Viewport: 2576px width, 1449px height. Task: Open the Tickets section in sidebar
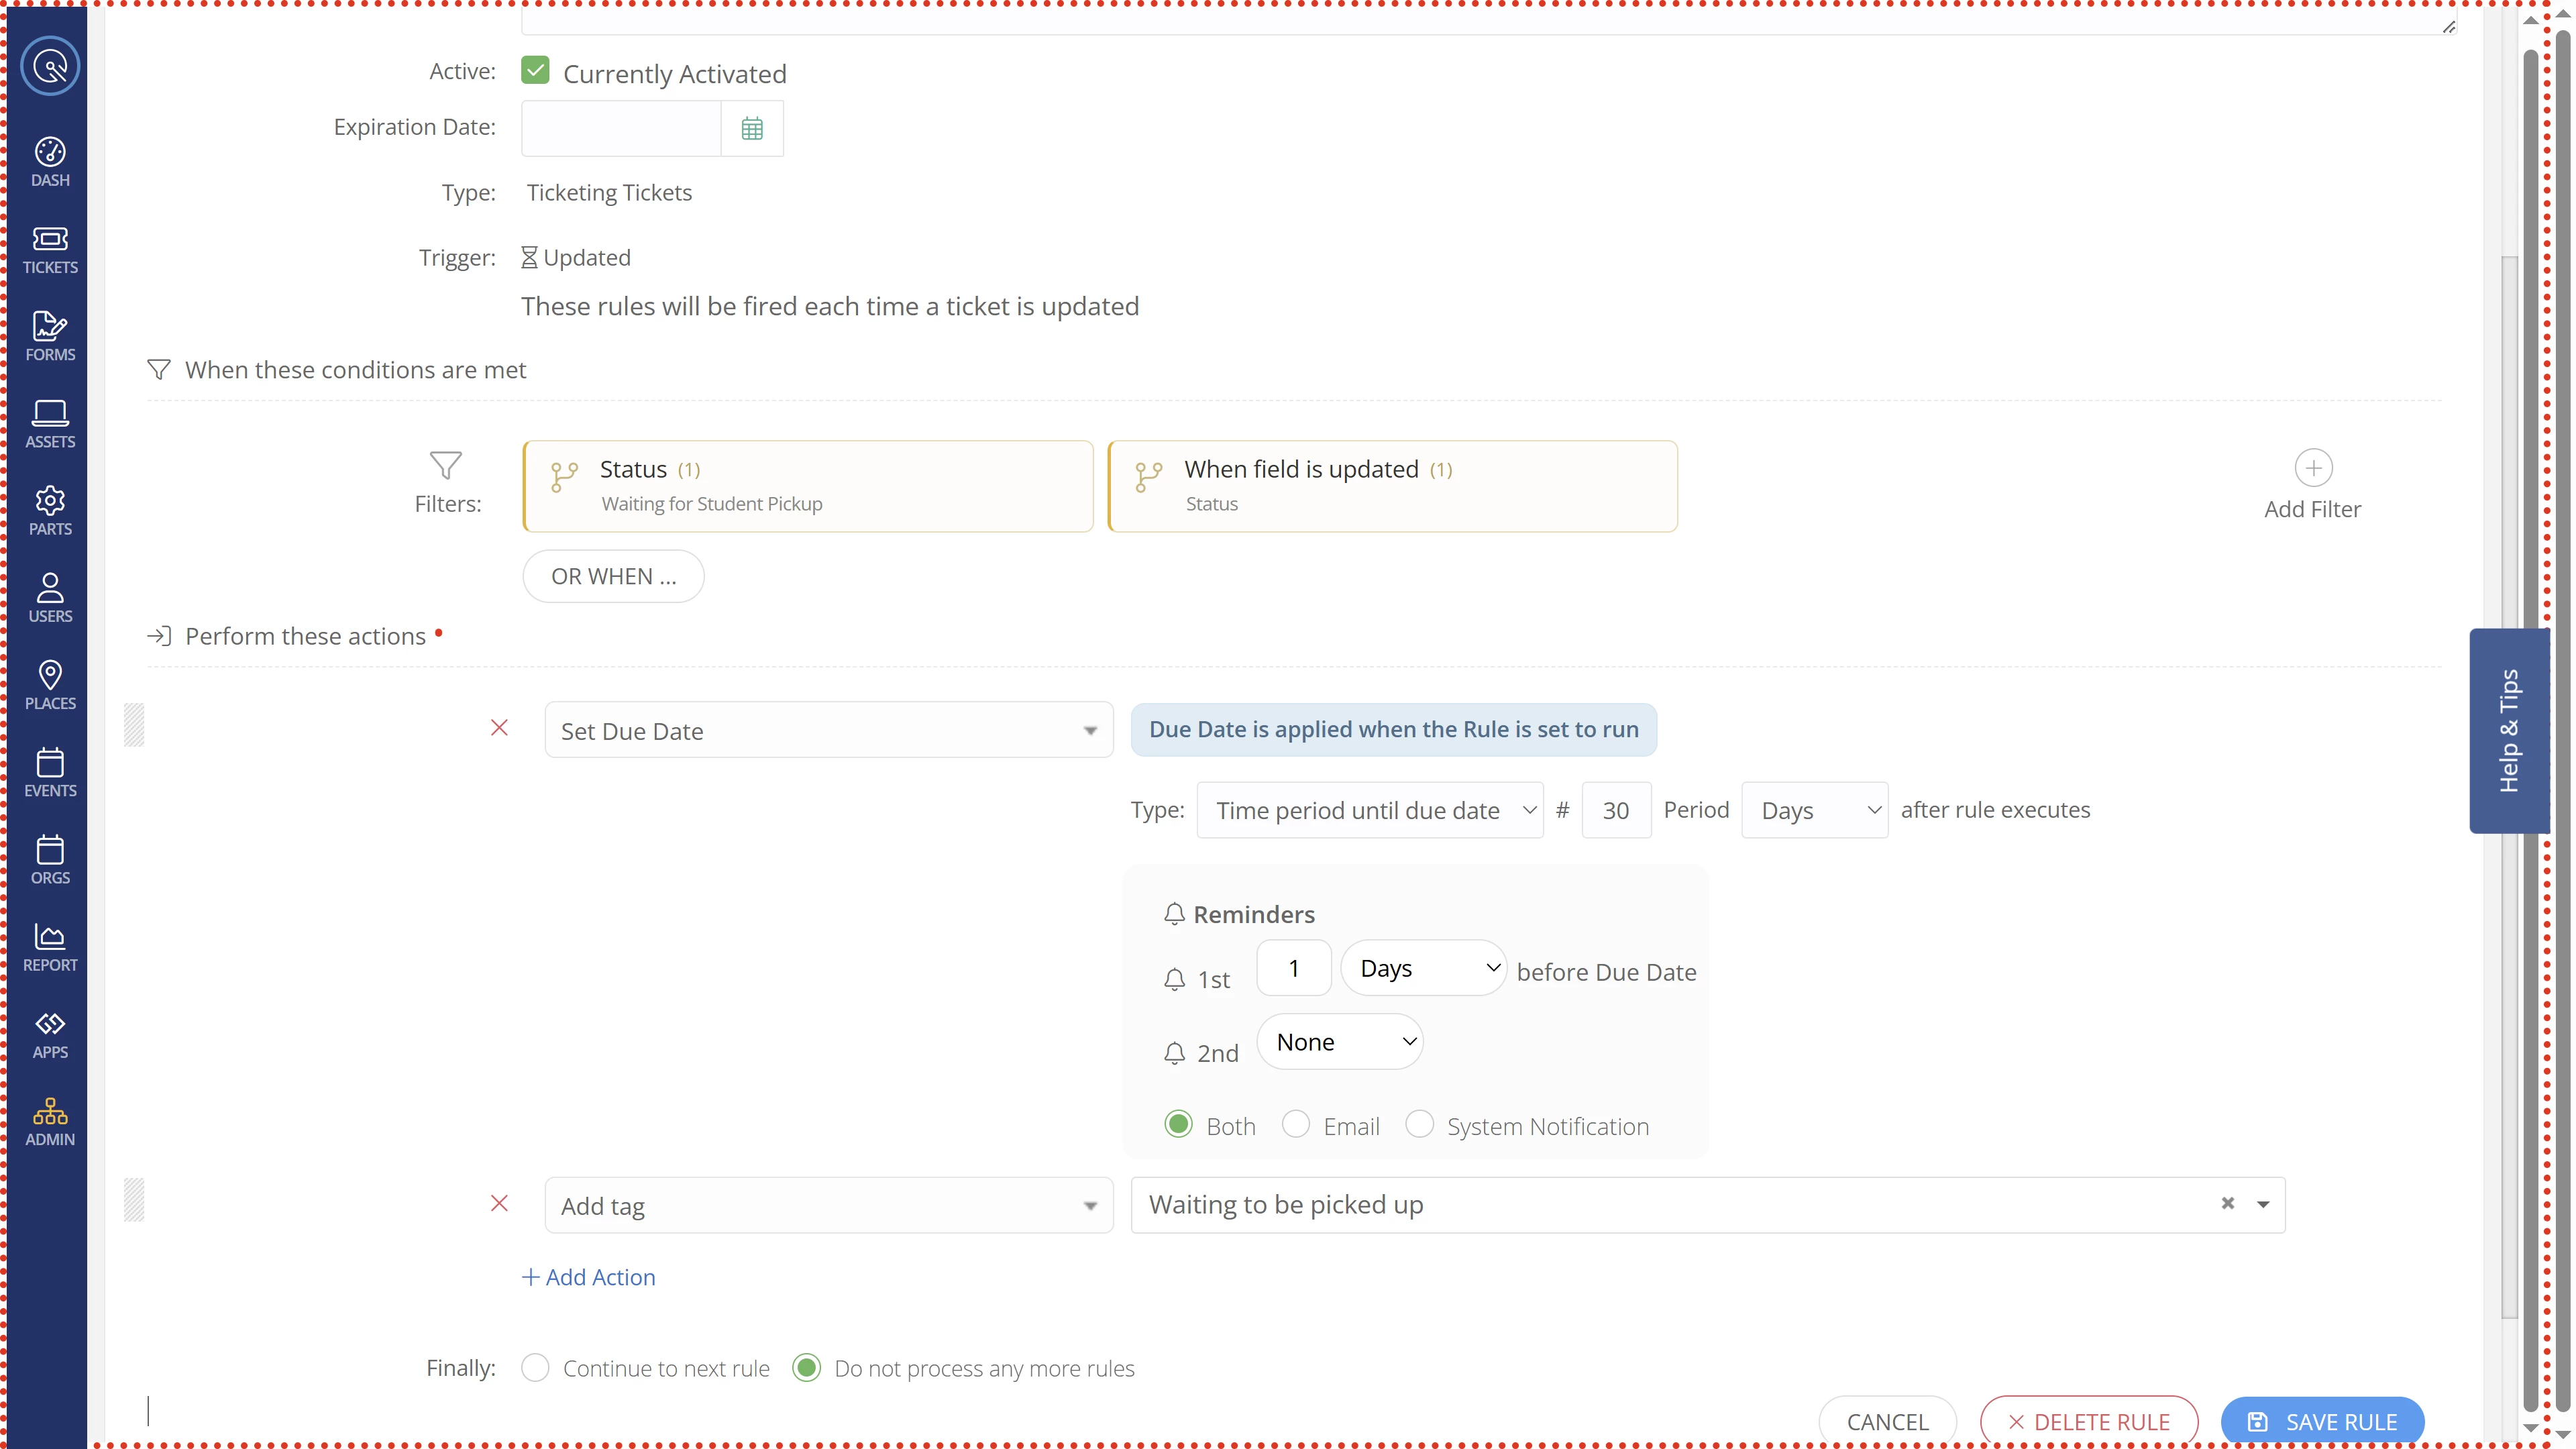click(50, 249)
